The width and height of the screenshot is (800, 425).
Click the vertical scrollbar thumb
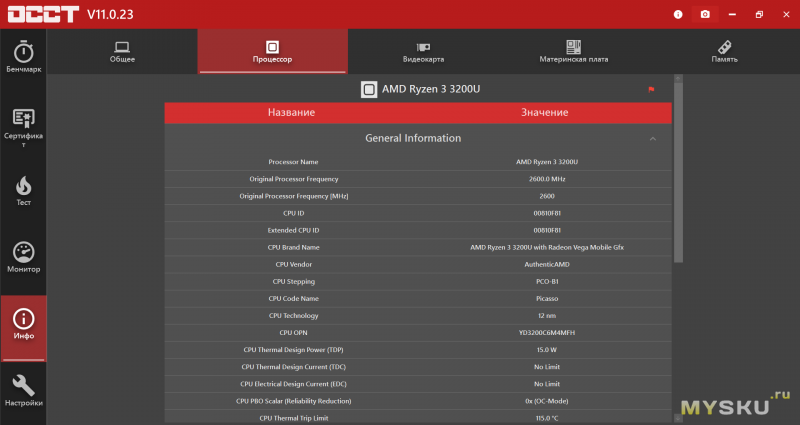point(678,172)
